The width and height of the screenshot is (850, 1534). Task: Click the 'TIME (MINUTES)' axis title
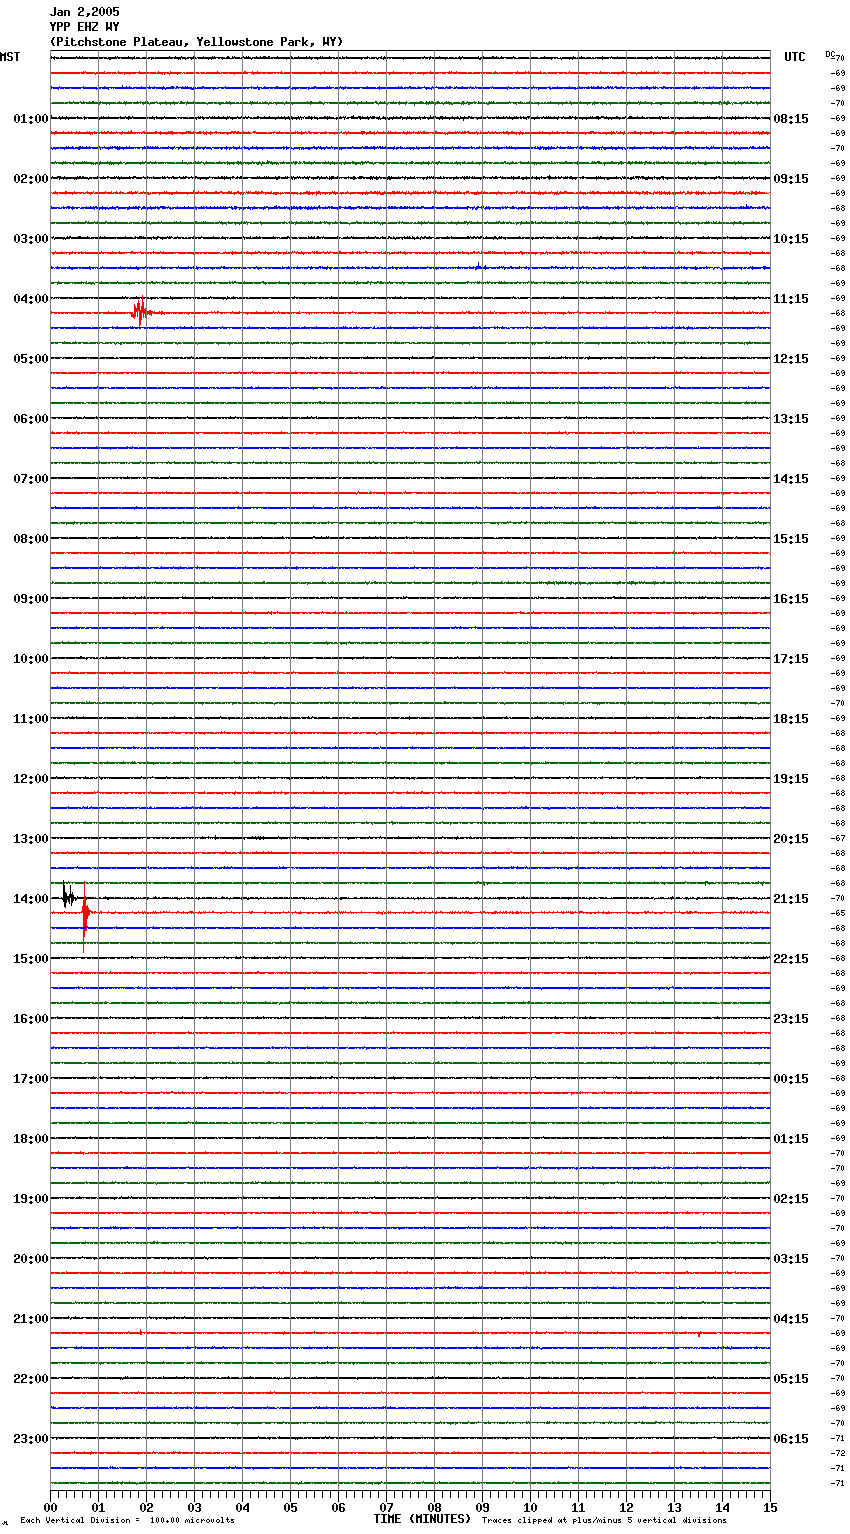click(422, 1519)
